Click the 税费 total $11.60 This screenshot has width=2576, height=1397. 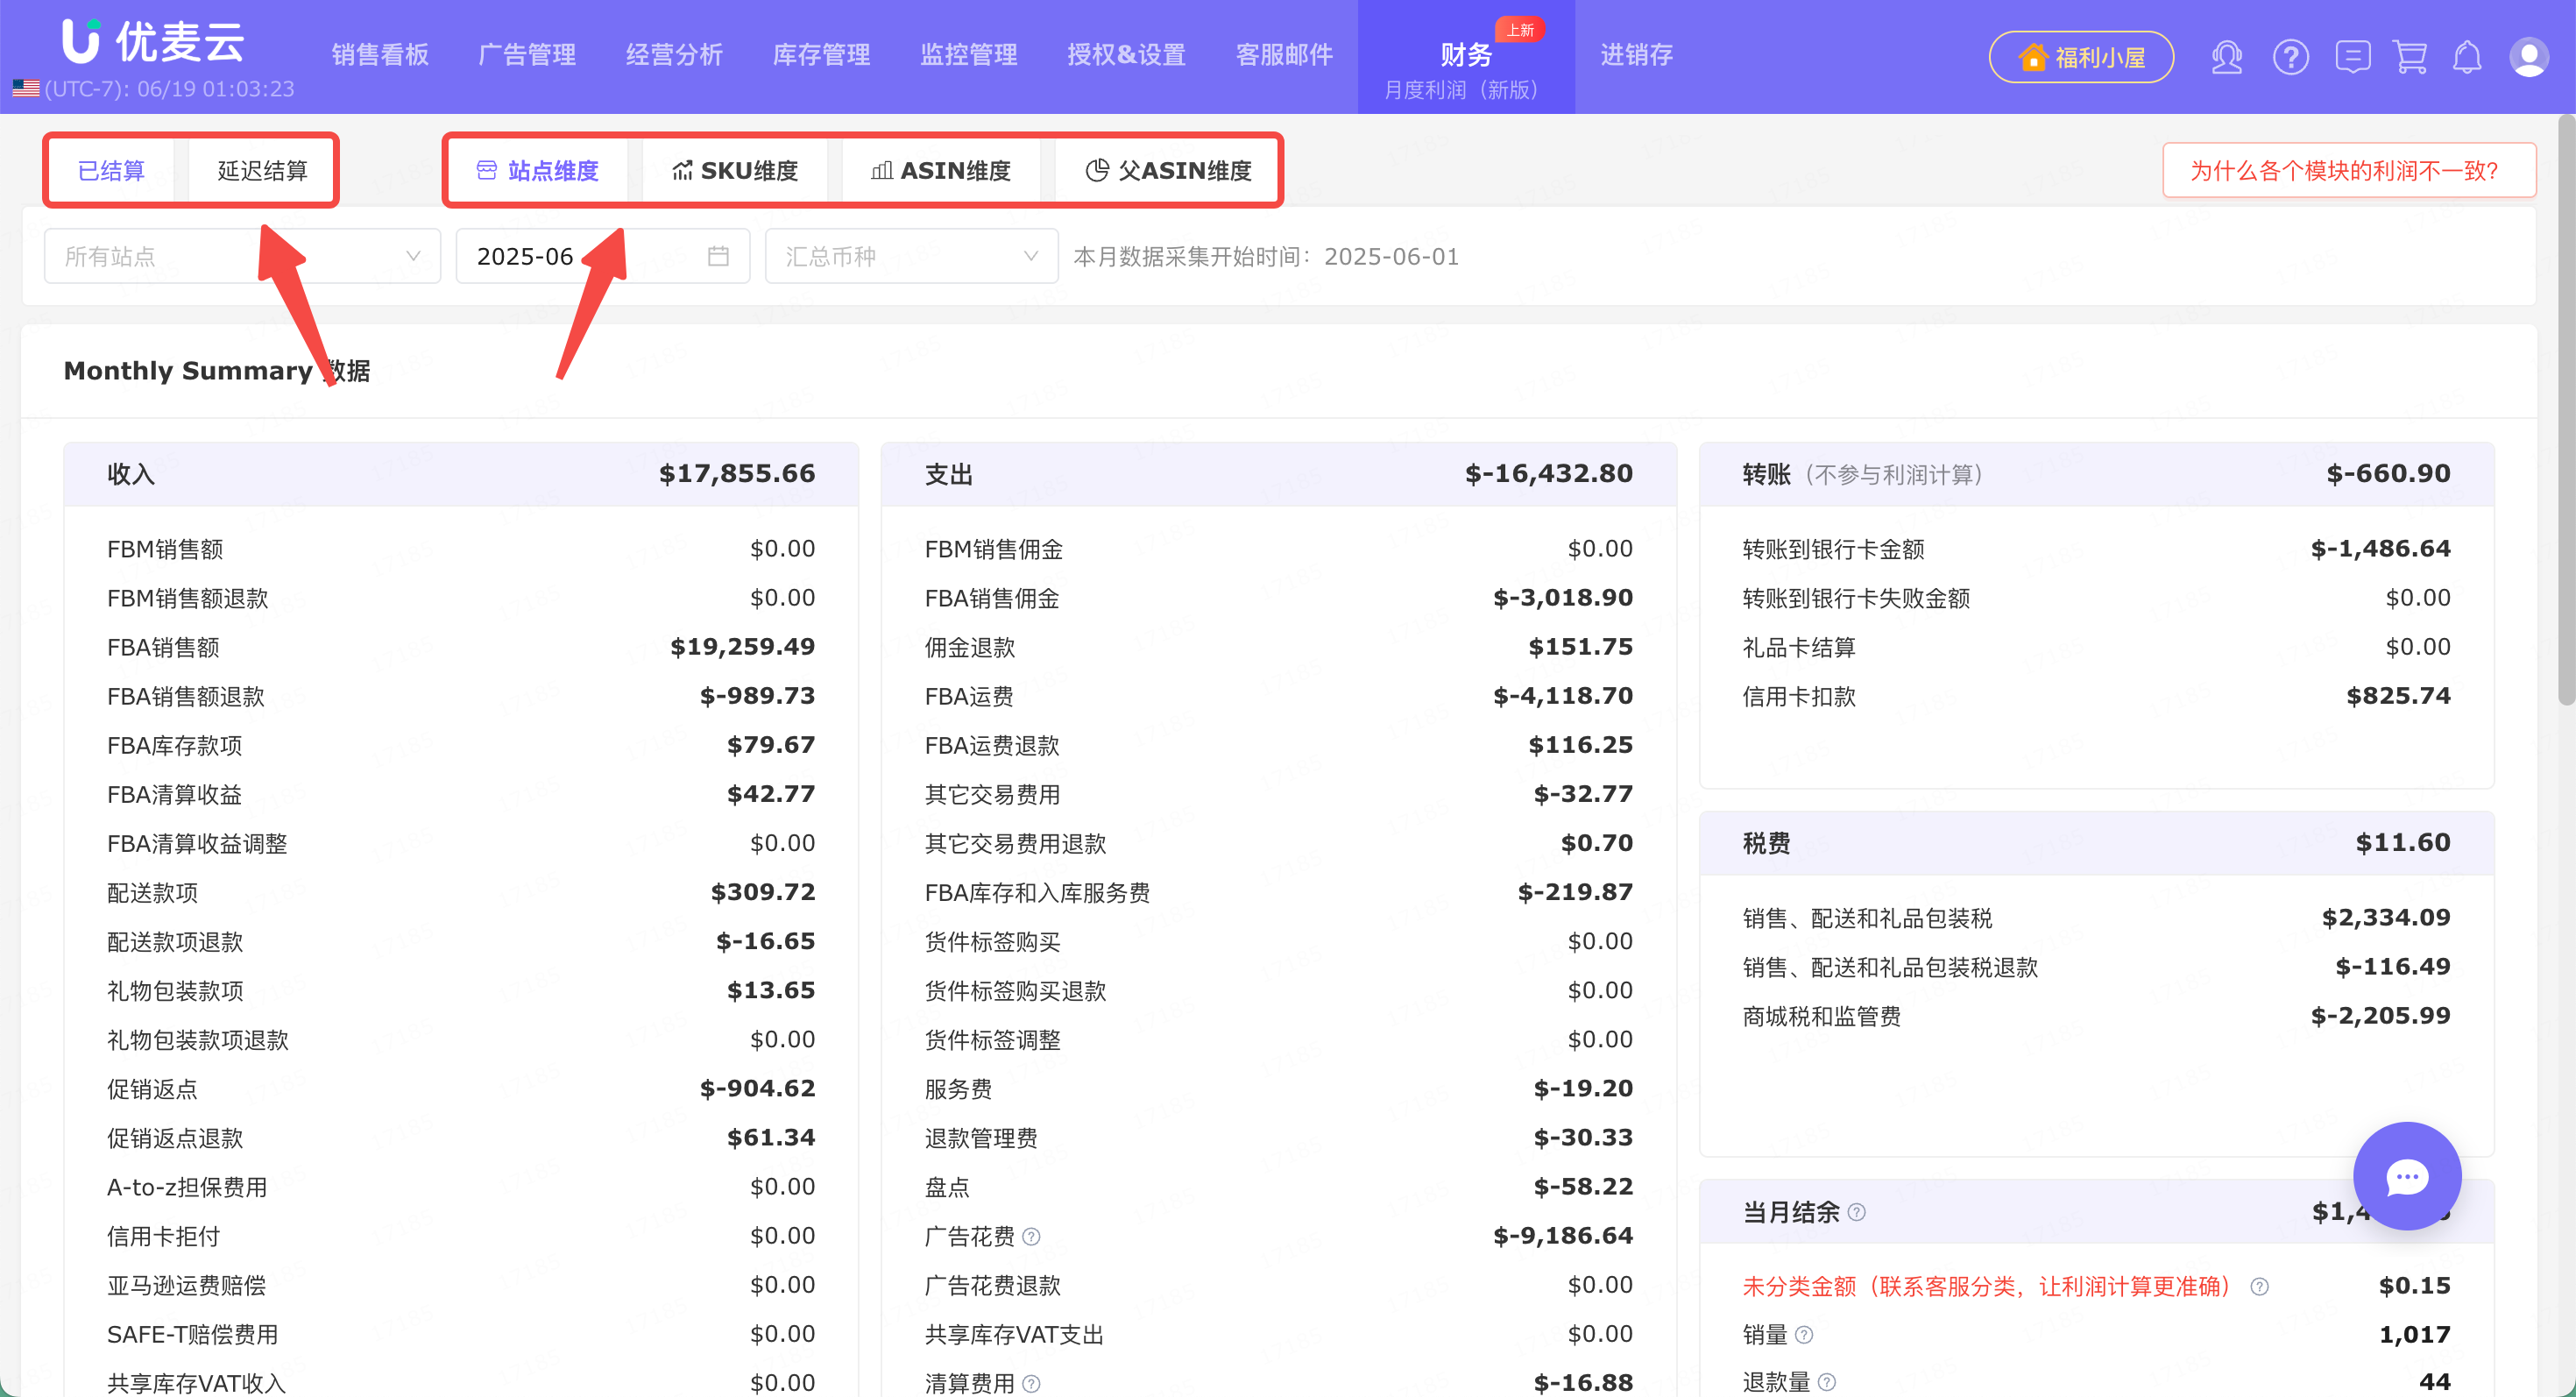[x=2403, y=843]
